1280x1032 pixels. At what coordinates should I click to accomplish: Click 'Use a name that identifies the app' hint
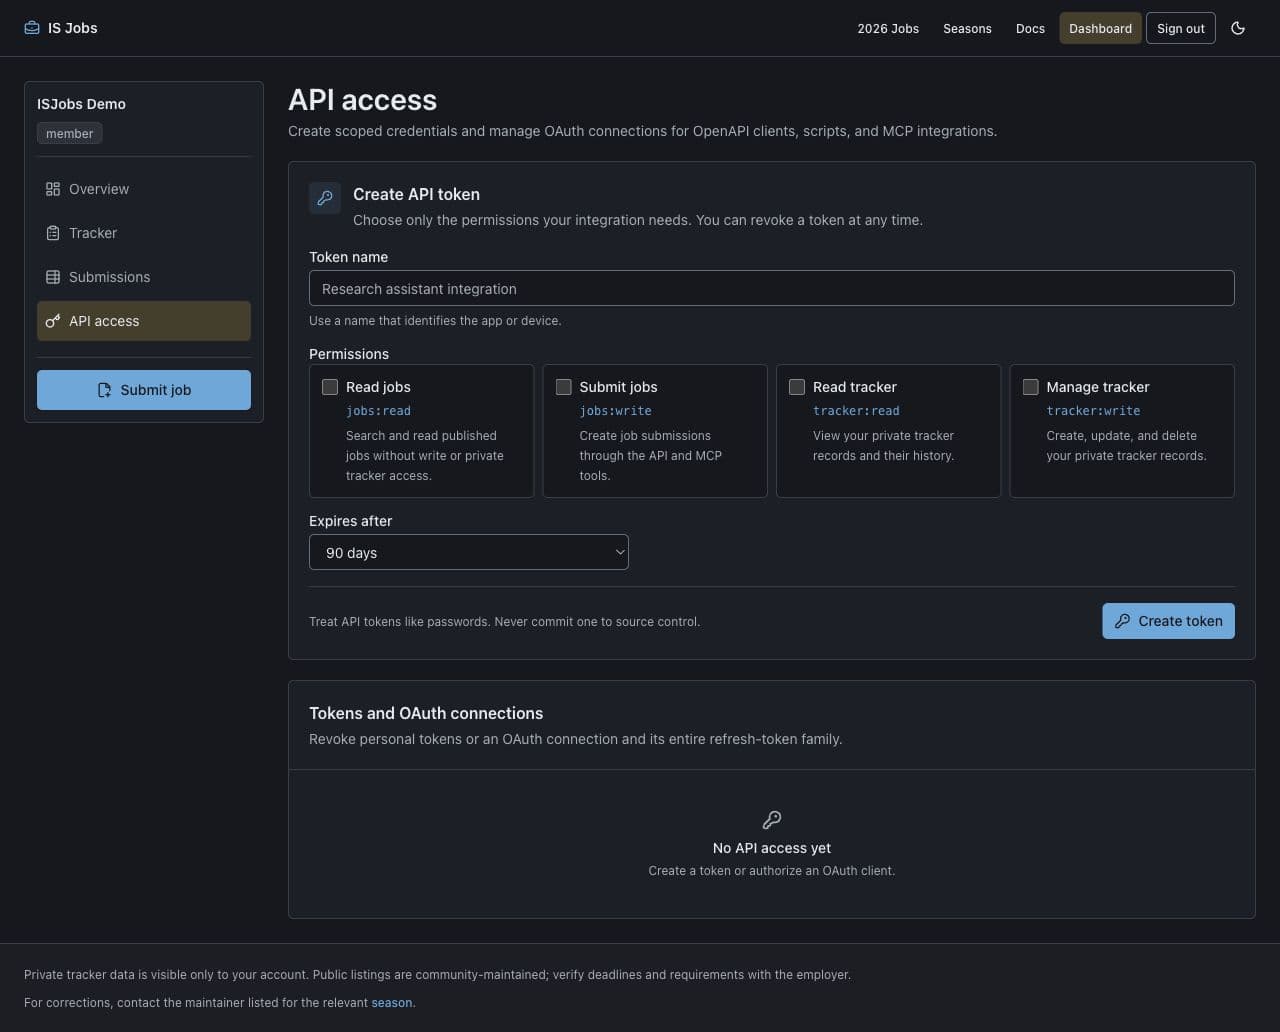point(435,321)
